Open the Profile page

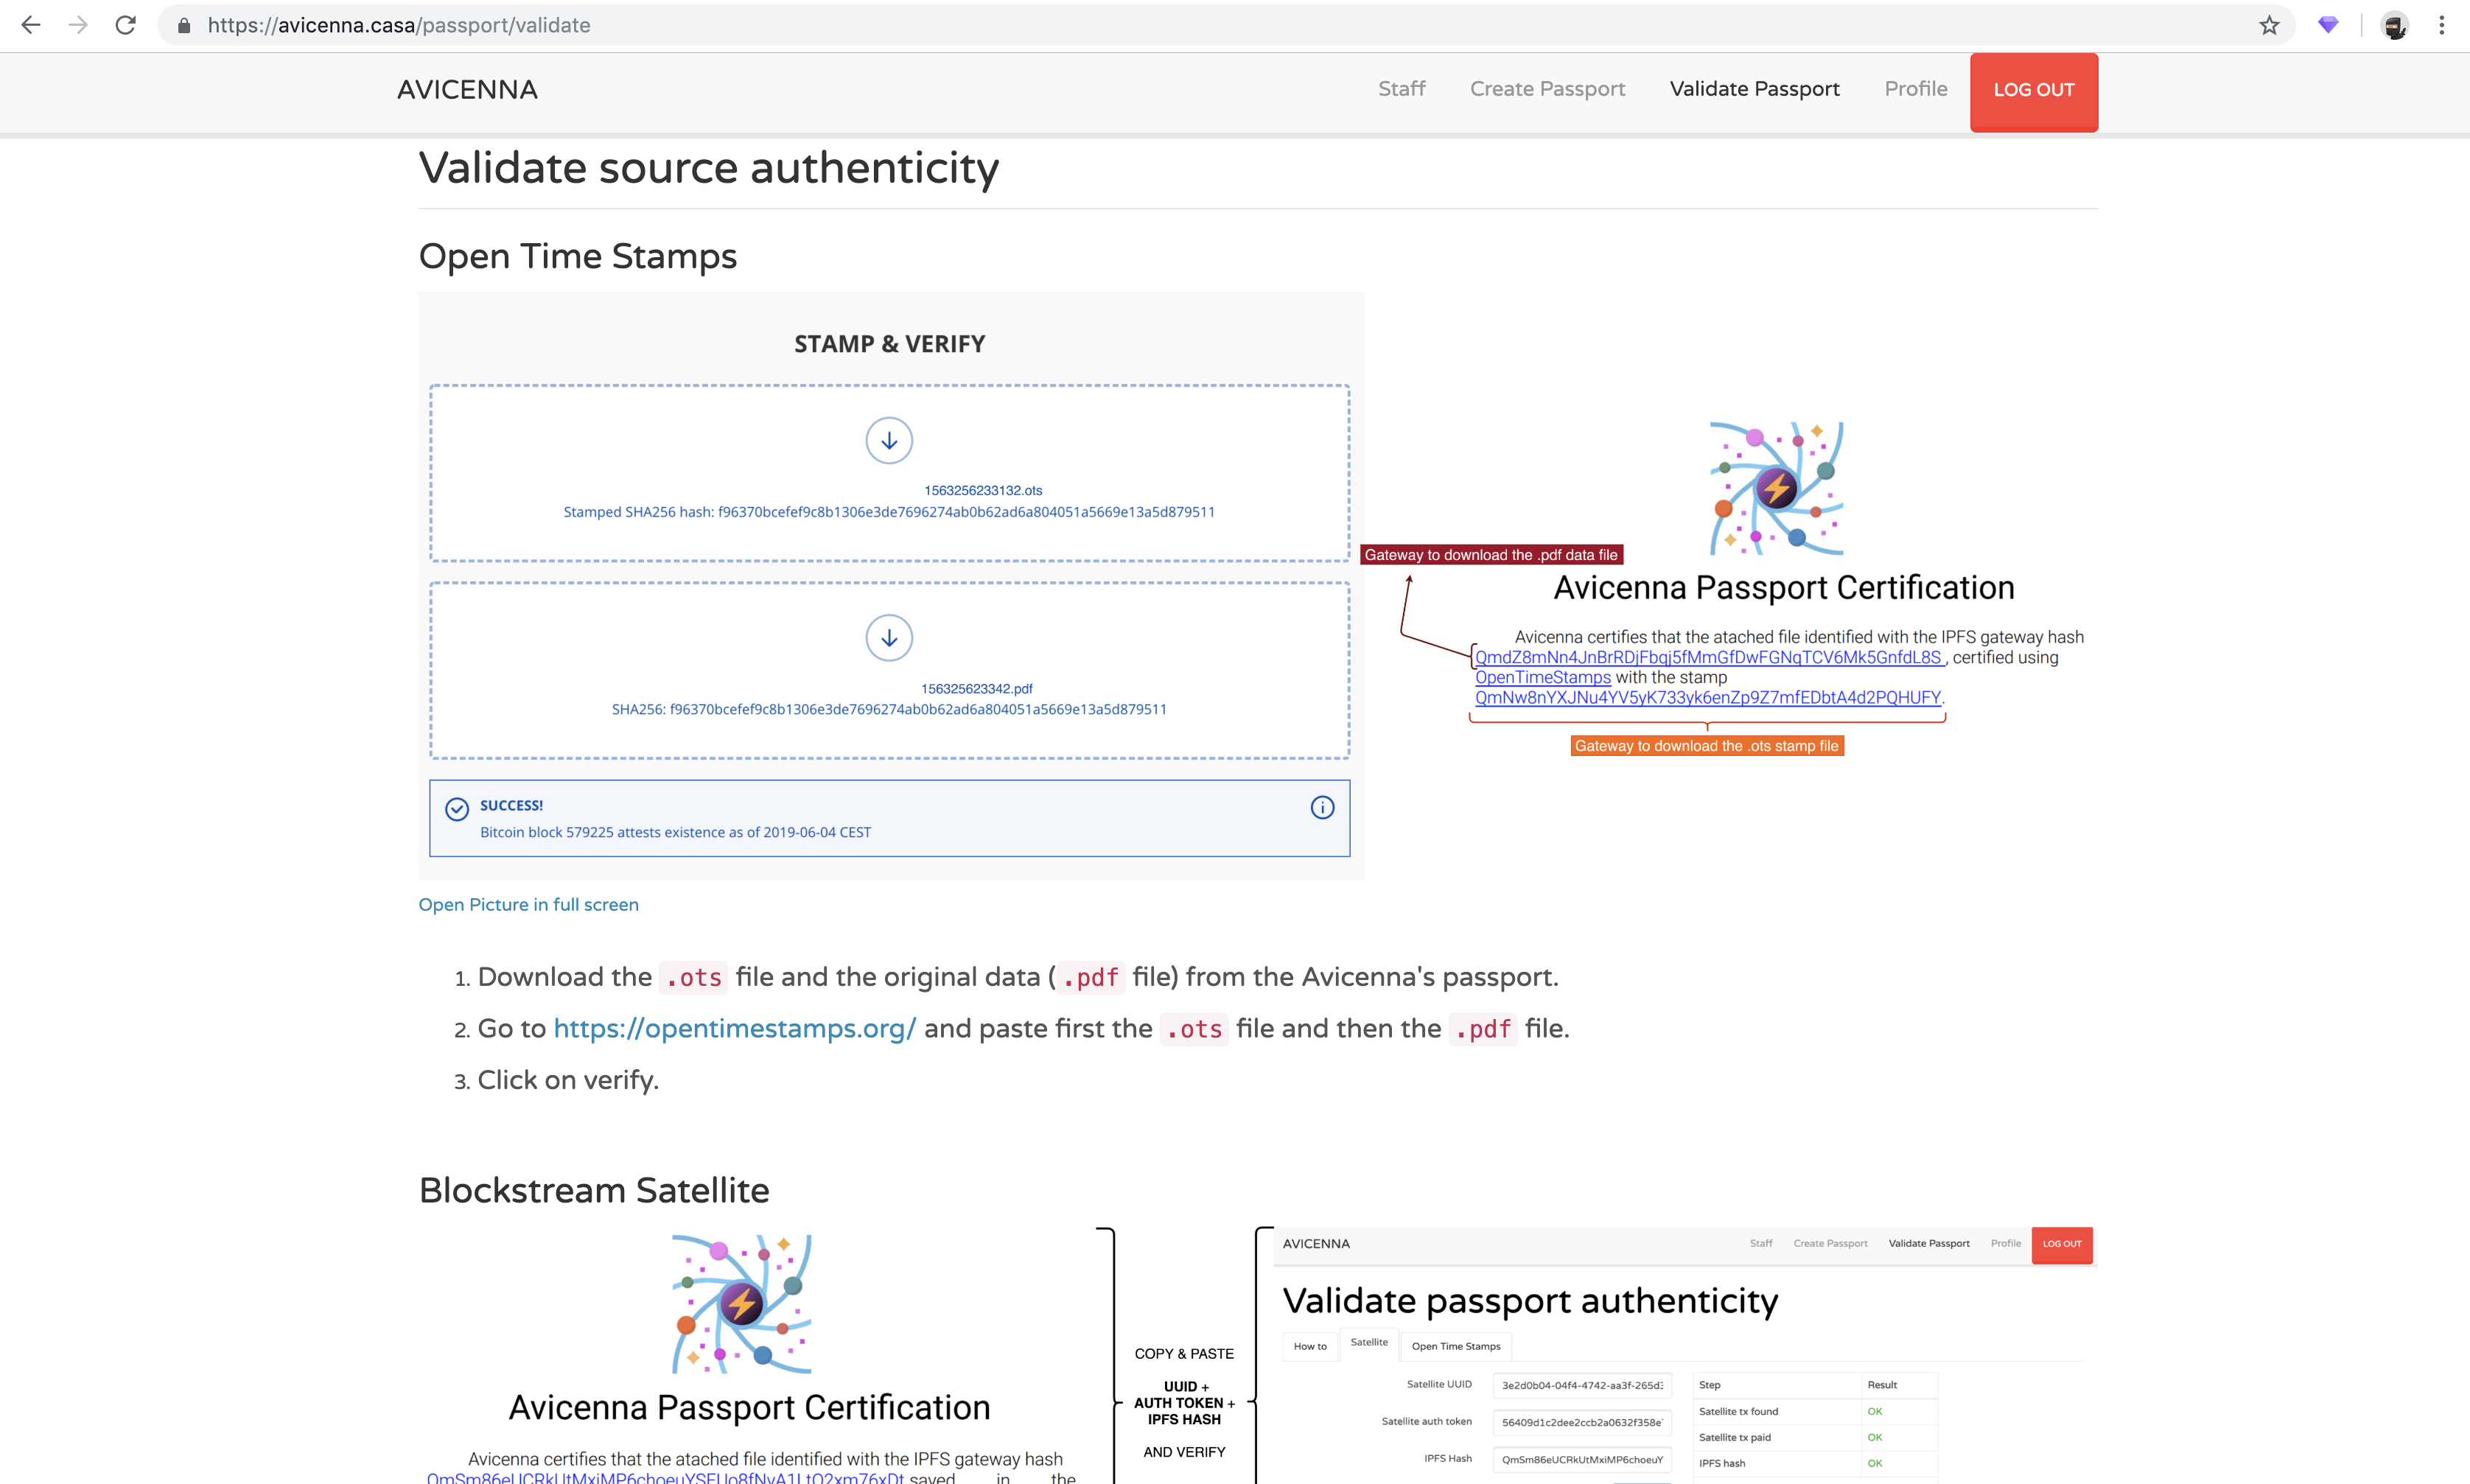(1915, 89)
